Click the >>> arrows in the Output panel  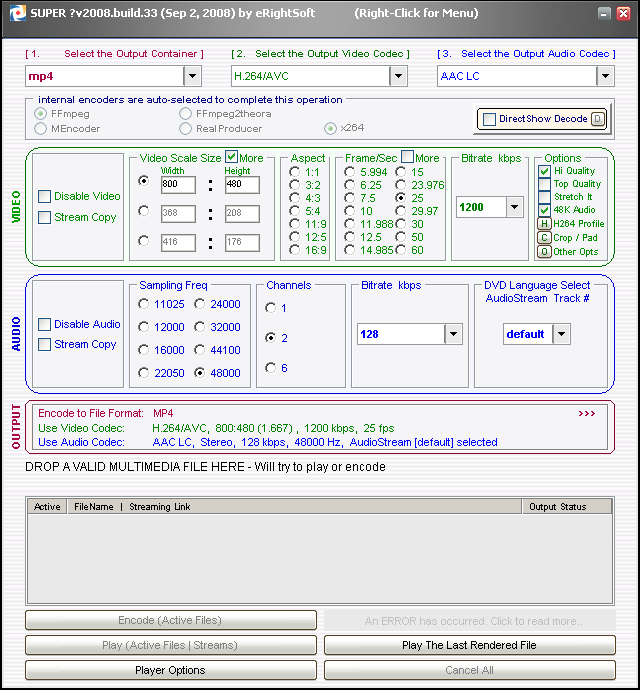pyautogui.click(x=587, y=413)
